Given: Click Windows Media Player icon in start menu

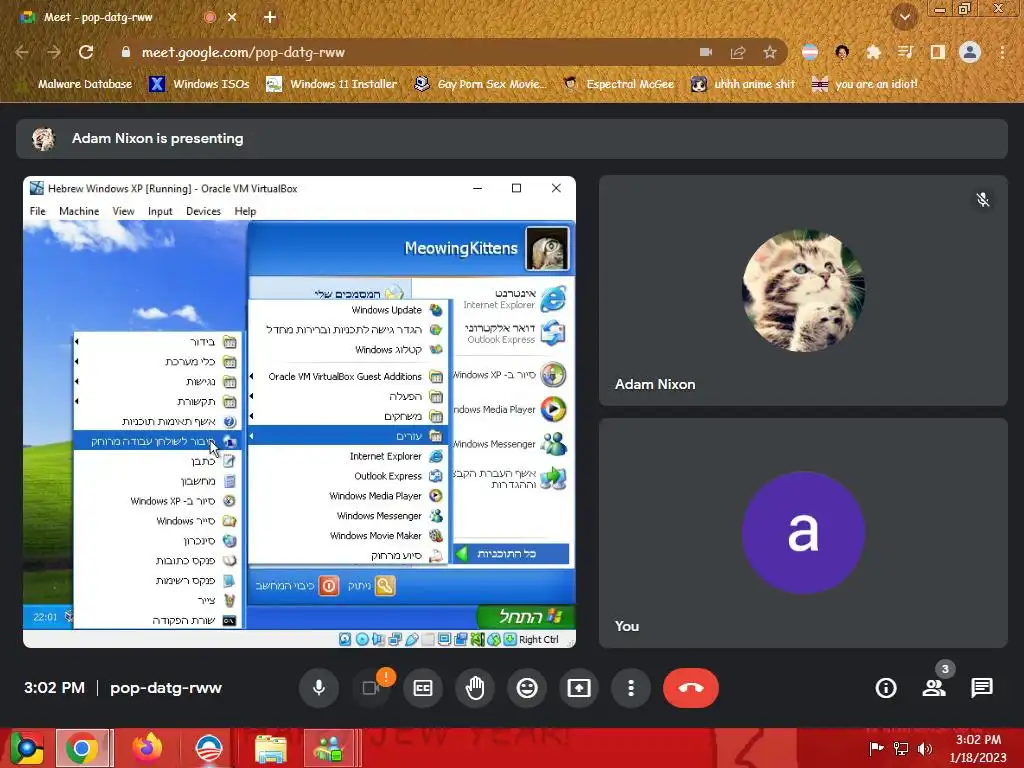Looking at the screenshot, I should click(x=554, y=409).
